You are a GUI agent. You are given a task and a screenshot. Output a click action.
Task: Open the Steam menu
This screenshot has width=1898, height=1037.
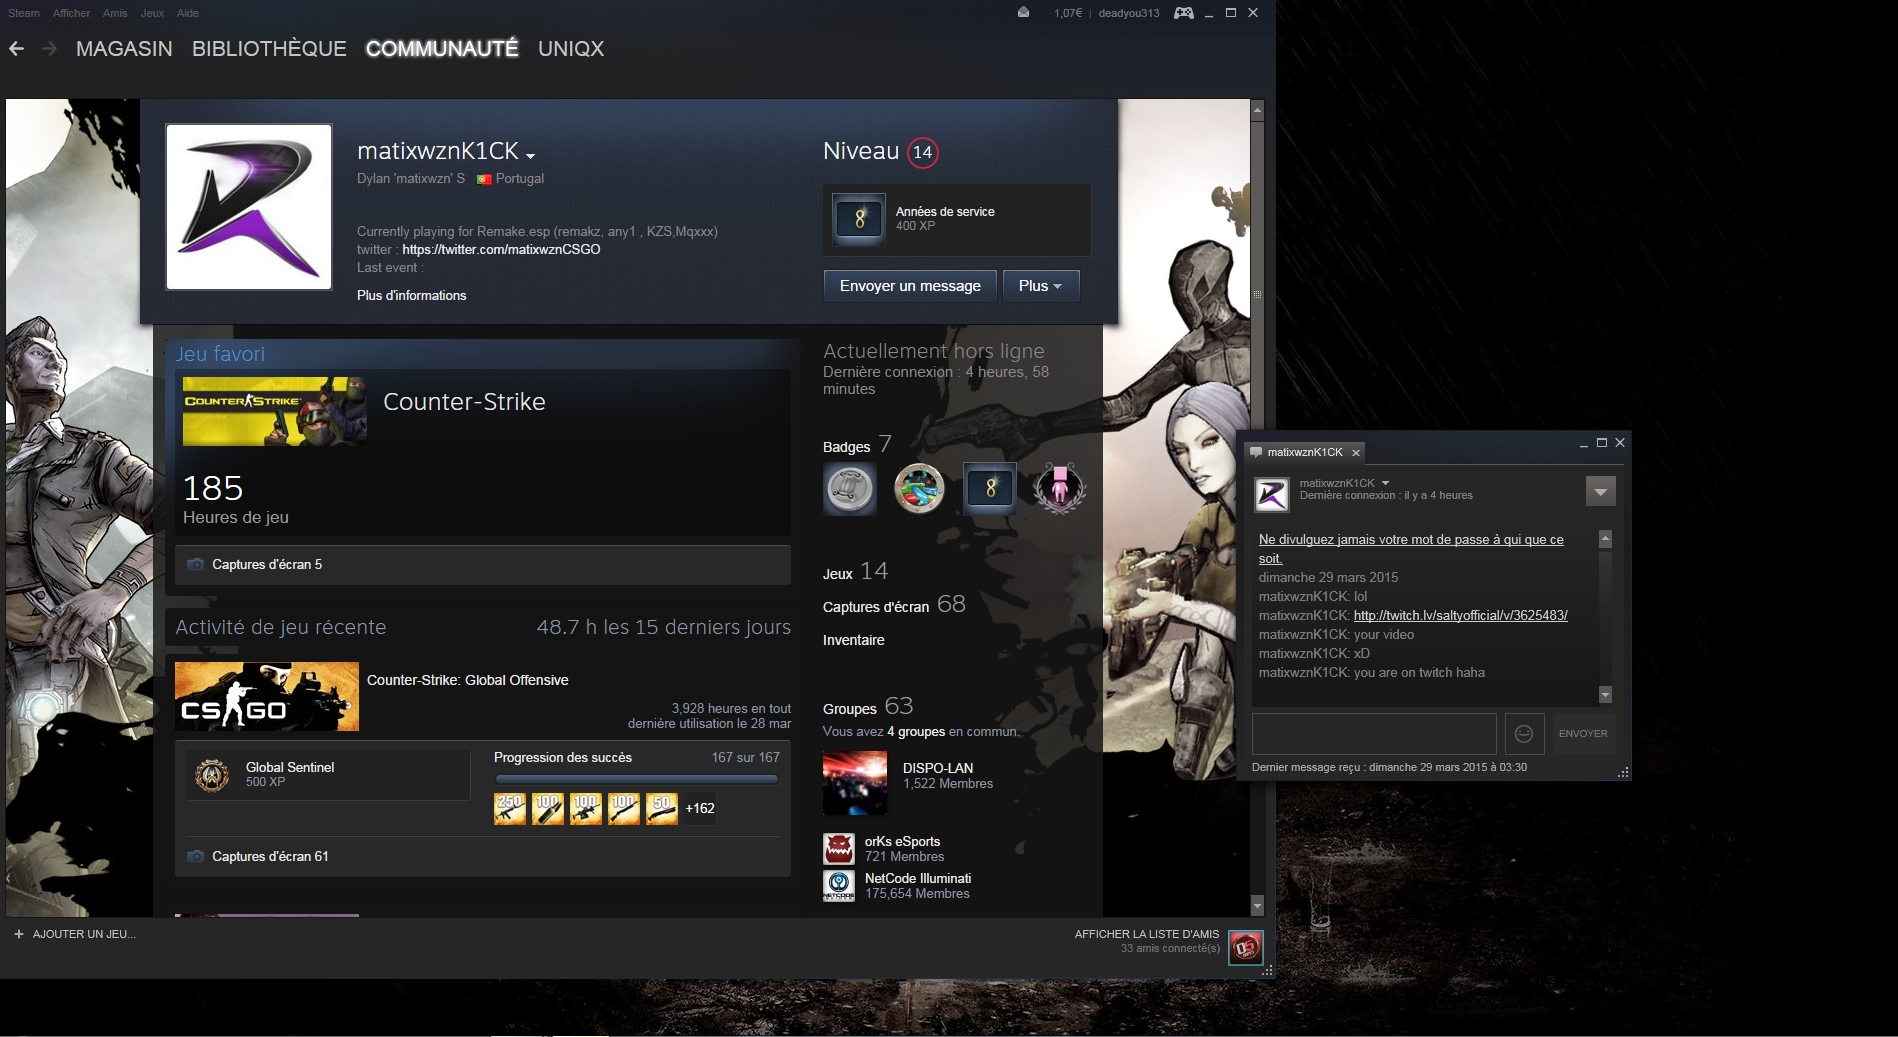click(24, 13)
